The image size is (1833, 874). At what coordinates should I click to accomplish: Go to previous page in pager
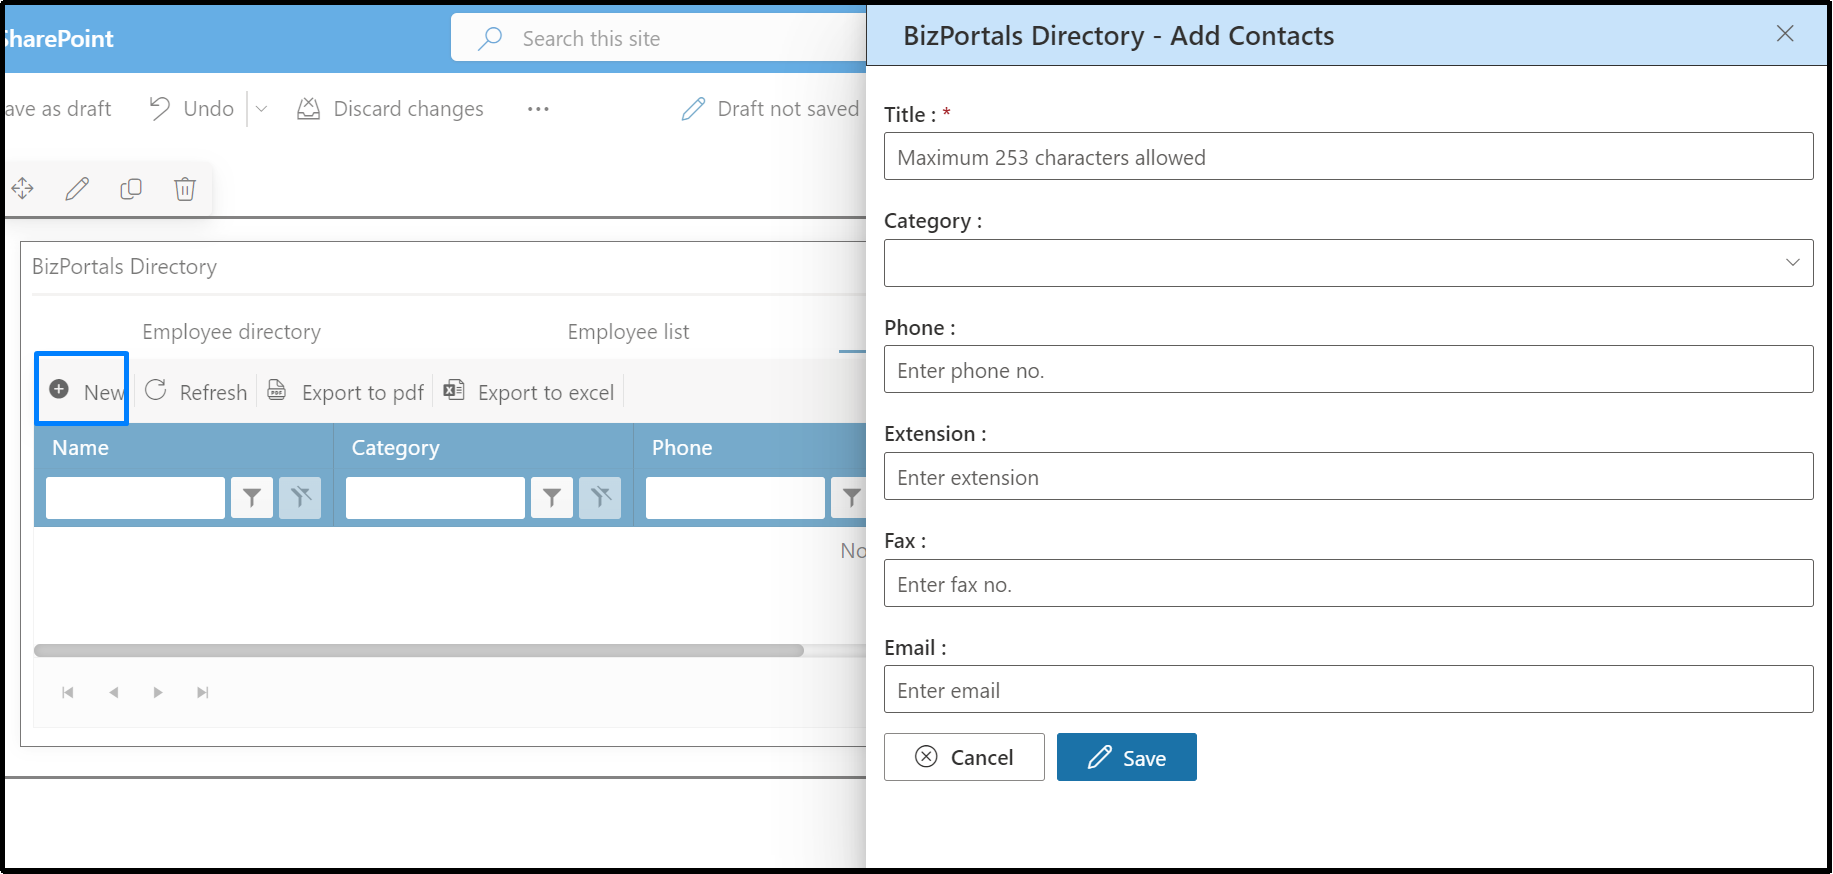click(x=113, y=692)
